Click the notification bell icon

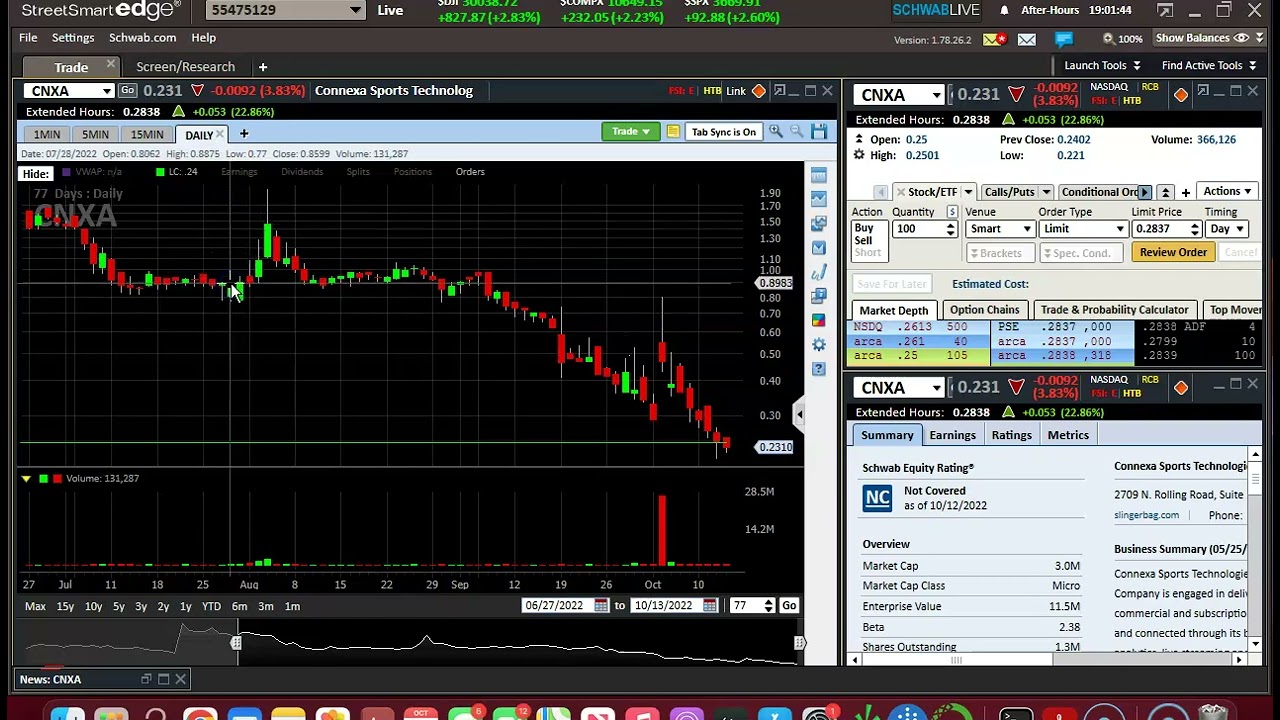point(1004,11)
